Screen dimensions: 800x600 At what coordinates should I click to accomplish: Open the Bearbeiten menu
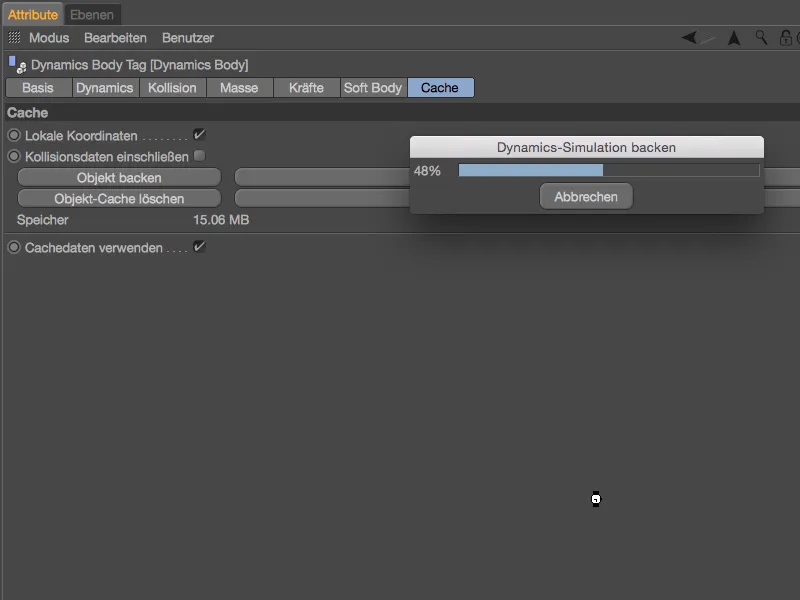(115, 38)
